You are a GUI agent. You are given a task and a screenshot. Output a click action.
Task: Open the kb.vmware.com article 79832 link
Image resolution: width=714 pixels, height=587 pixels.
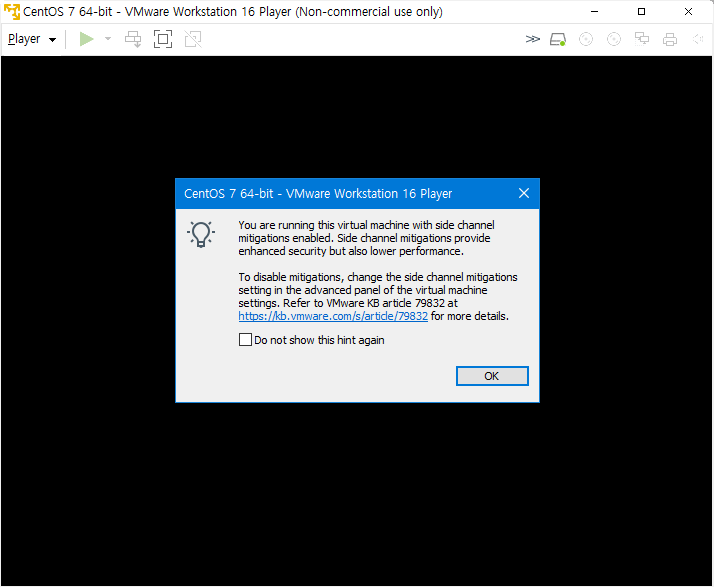coord(333,316)
